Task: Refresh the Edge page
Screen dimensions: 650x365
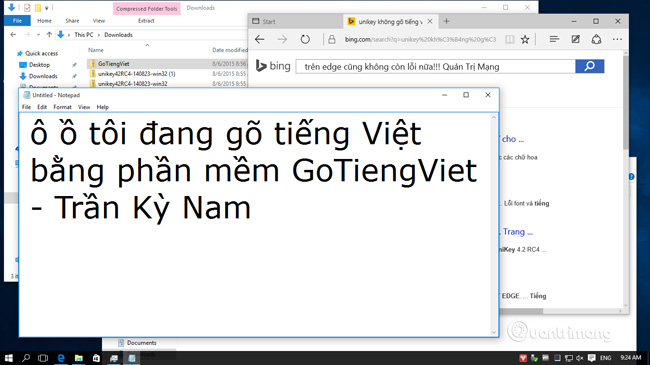Action: click(305, 39)
